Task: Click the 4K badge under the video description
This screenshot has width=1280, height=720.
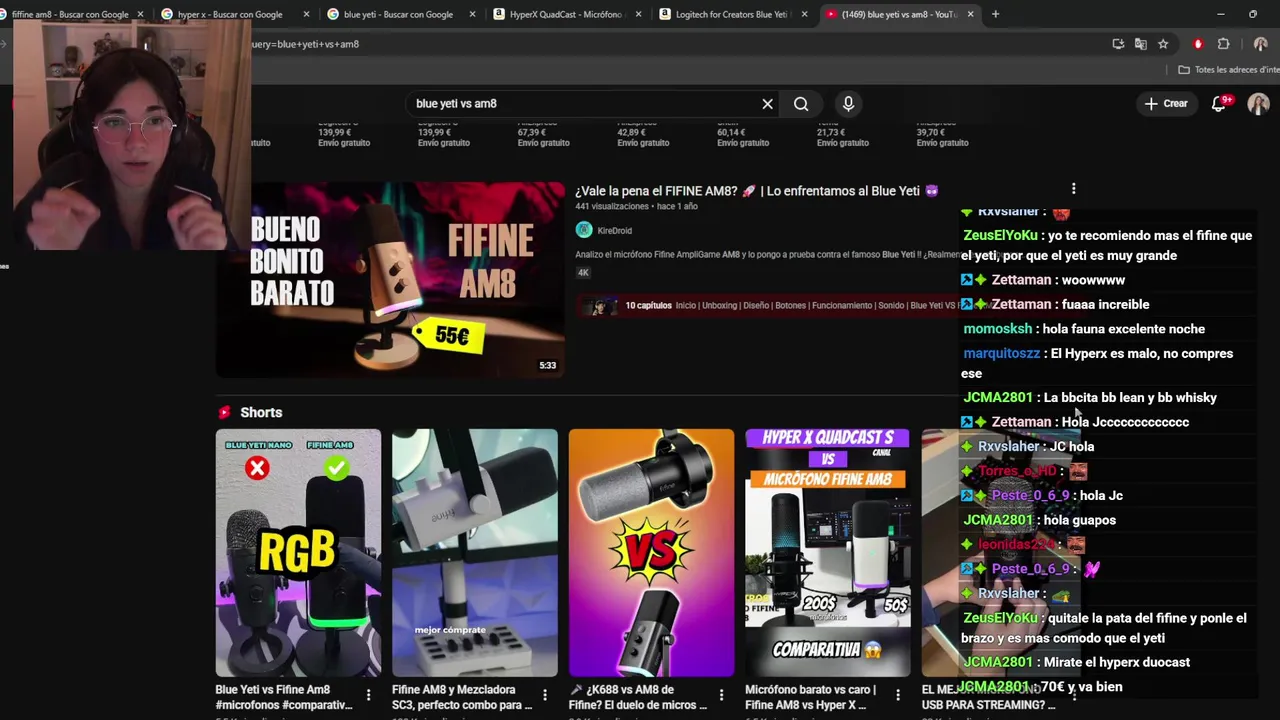Action: [583, 273]
